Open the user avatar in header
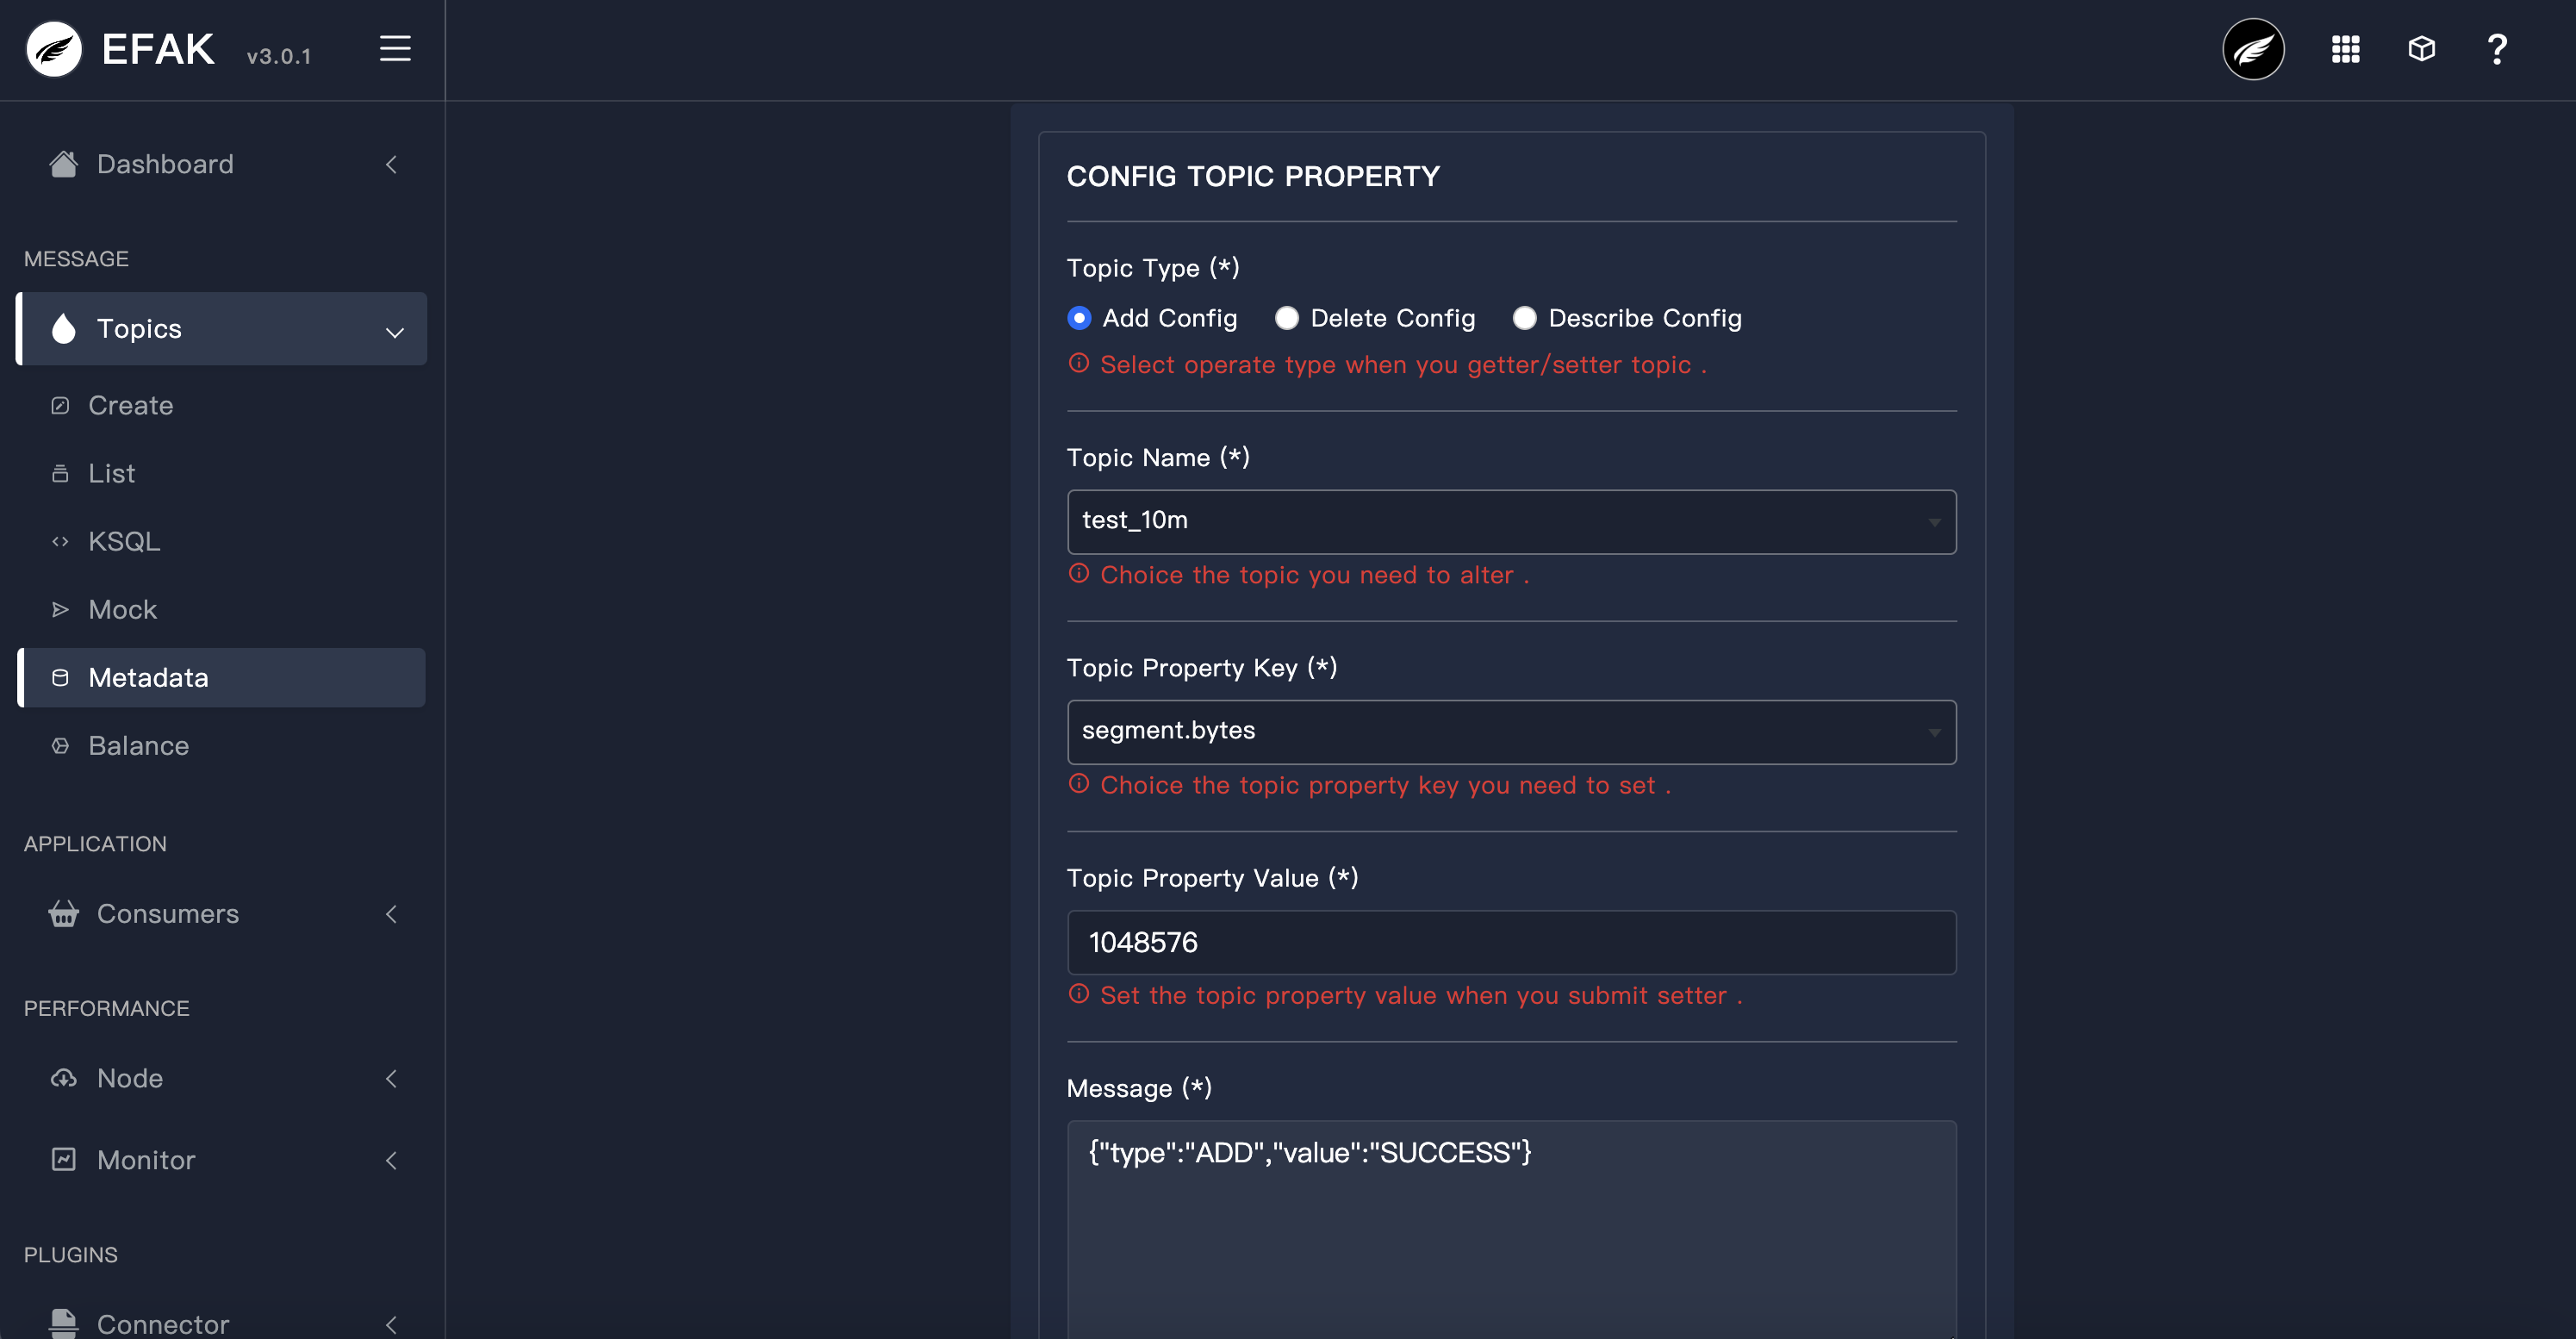This screenshot has height=1339, width=2576. pyautogui.click(x=2252, y=49)
